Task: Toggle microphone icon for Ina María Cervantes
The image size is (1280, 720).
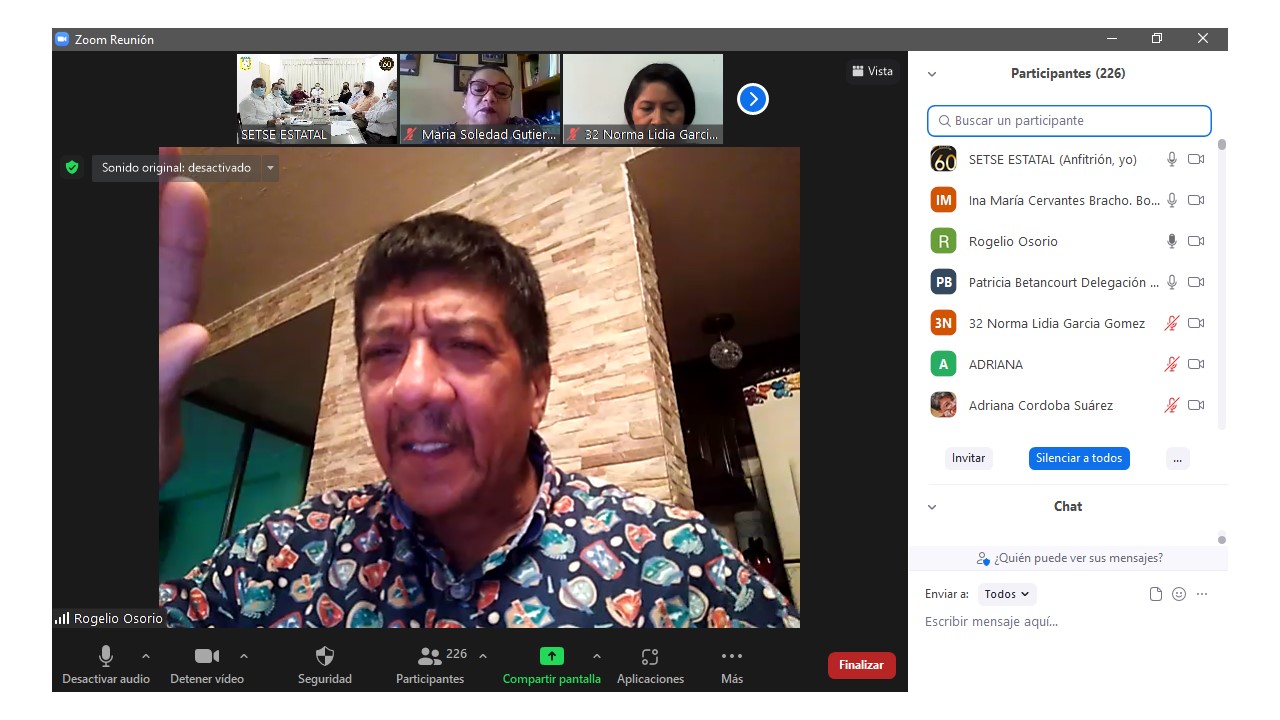Action: [x=1172, y=200]
